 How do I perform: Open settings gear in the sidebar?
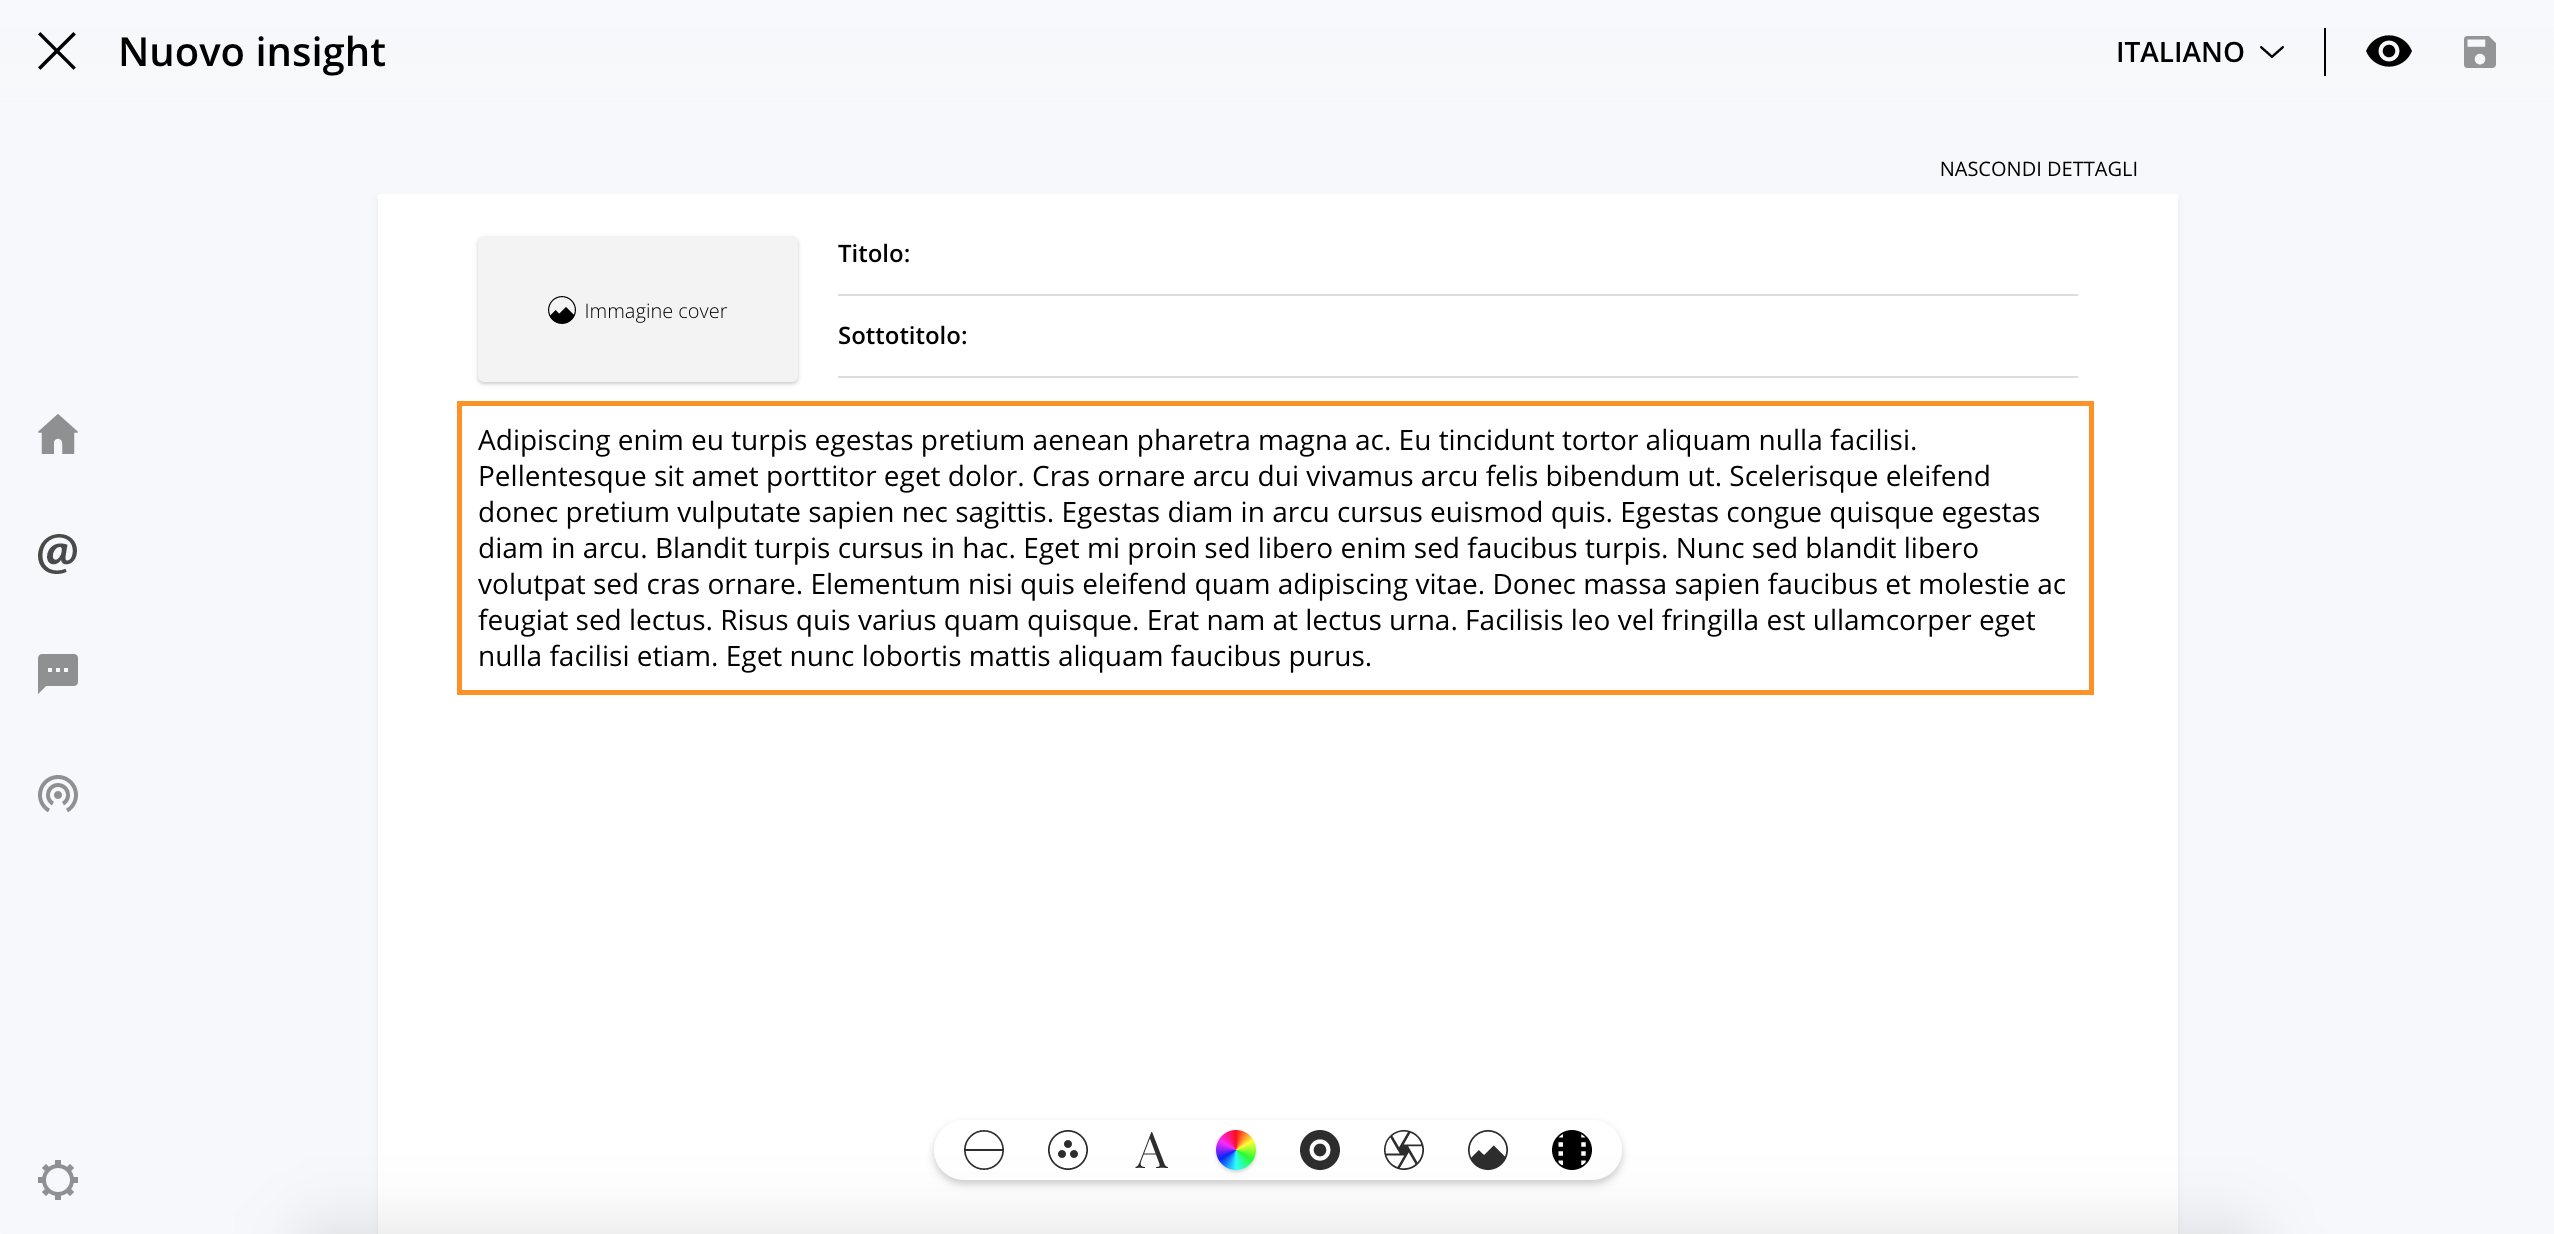(58, 1180)
